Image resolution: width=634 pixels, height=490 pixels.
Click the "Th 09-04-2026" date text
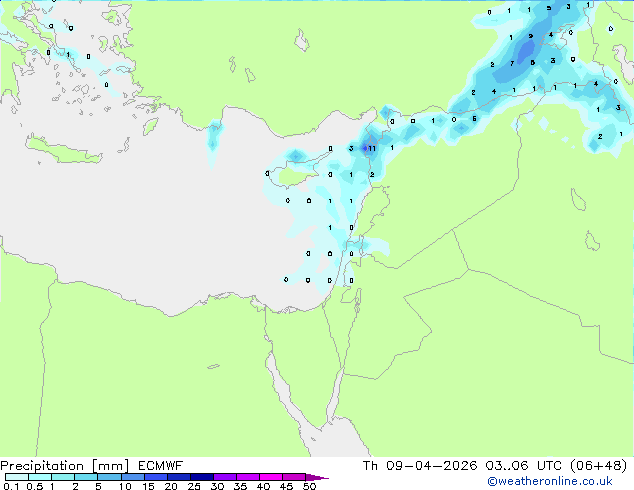pos(420,466)
